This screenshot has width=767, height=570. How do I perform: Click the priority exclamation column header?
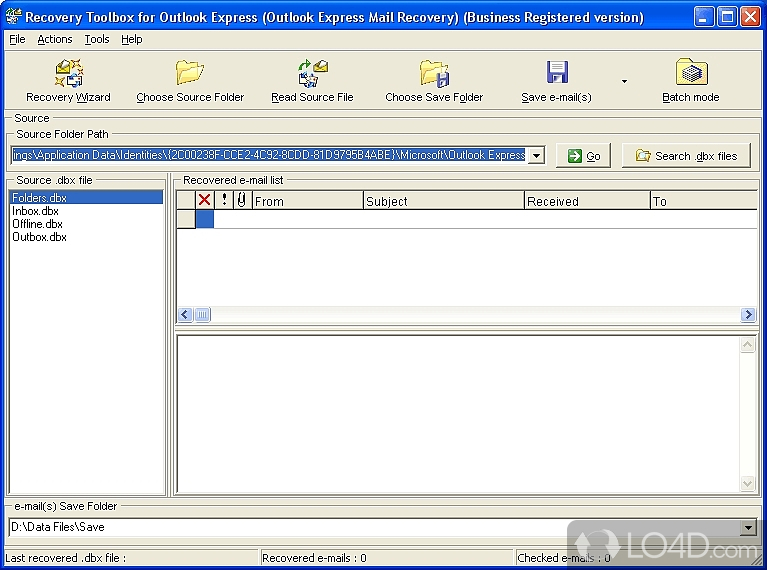pos(224,200)
